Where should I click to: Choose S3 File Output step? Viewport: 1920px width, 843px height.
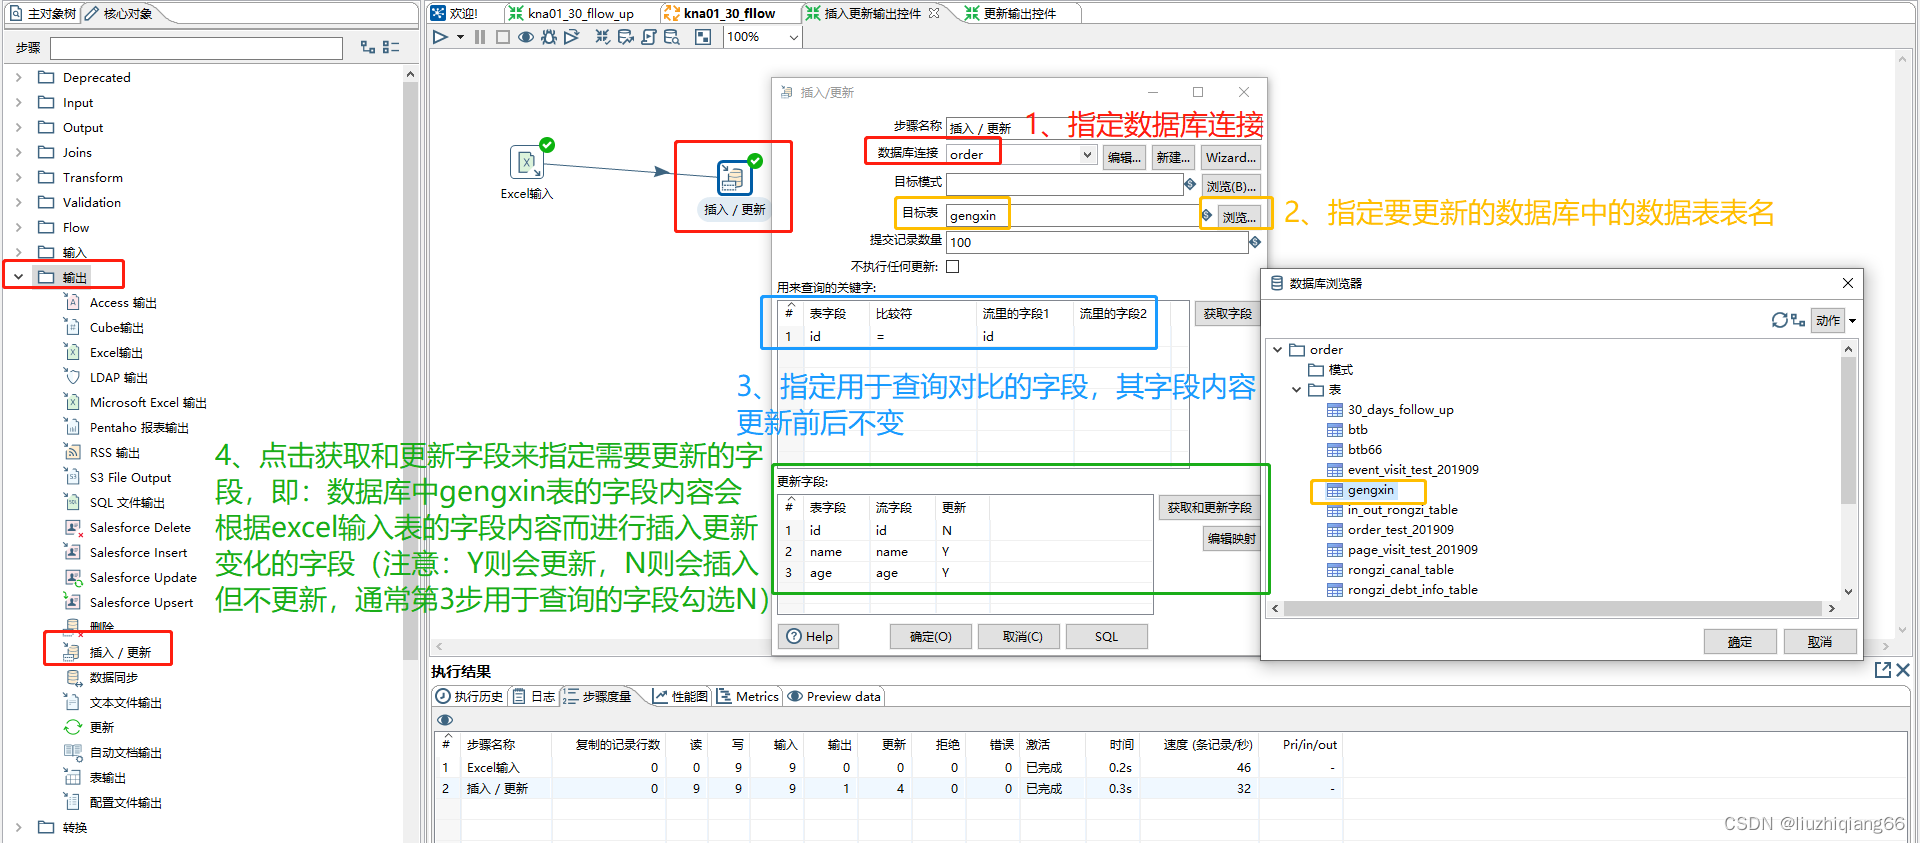pos(130,477)
